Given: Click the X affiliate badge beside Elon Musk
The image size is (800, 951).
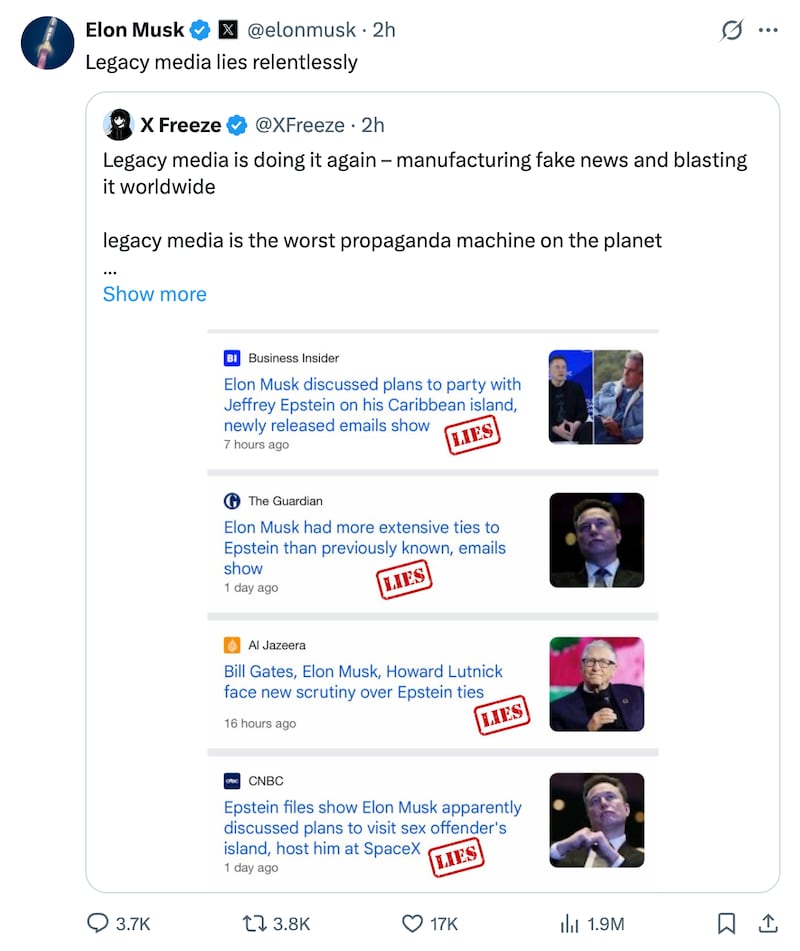Looking at the screenshot, I should pos(226,29).
